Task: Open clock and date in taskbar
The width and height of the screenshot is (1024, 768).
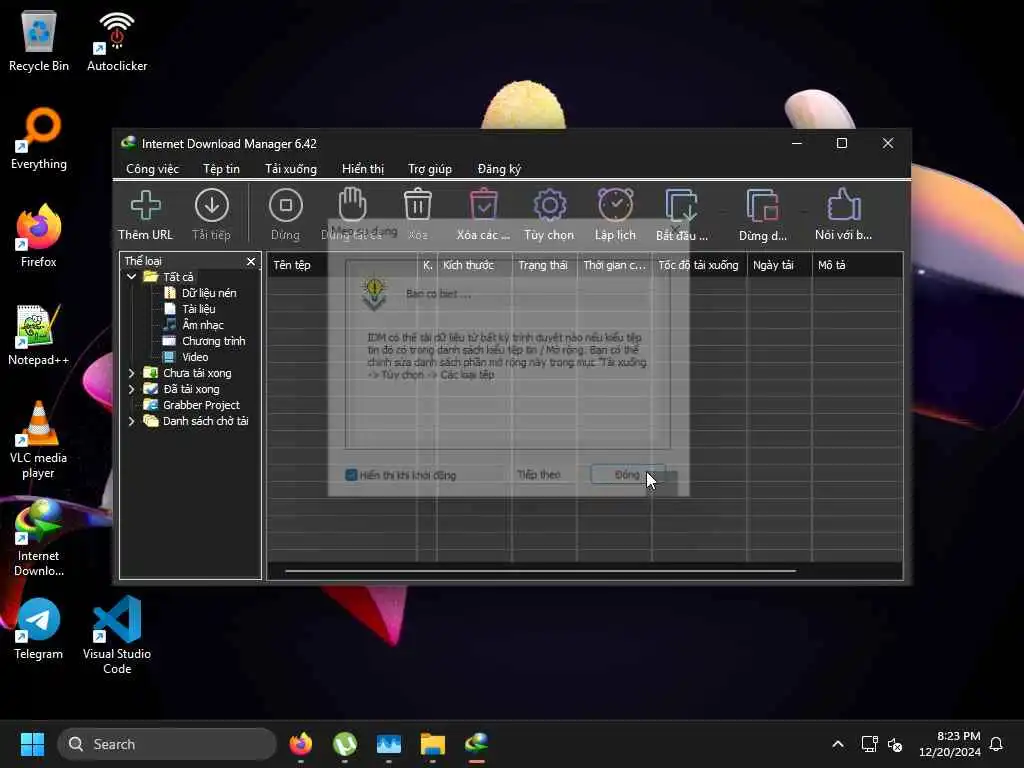Action: coord(950,744)
